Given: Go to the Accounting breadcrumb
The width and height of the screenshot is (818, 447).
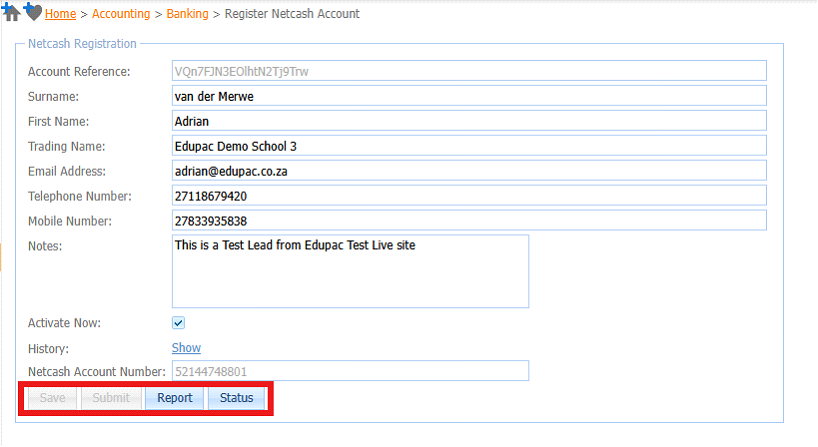Looking at the screenshot, I should 121,14.
